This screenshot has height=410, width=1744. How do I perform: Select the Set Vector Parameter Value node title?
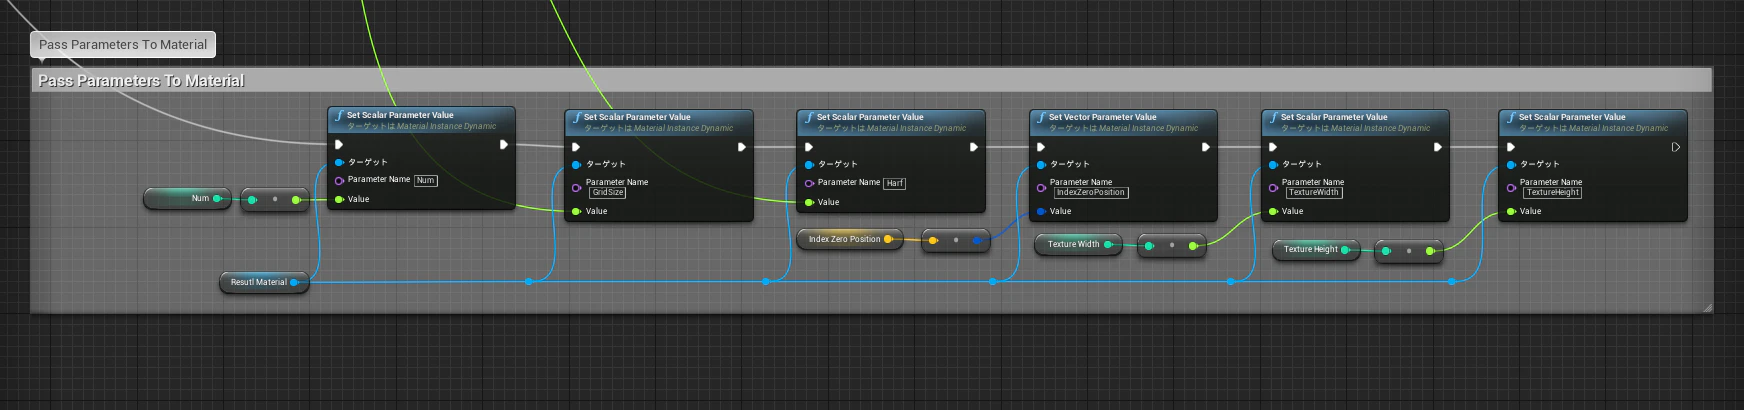click(1102, 117)
